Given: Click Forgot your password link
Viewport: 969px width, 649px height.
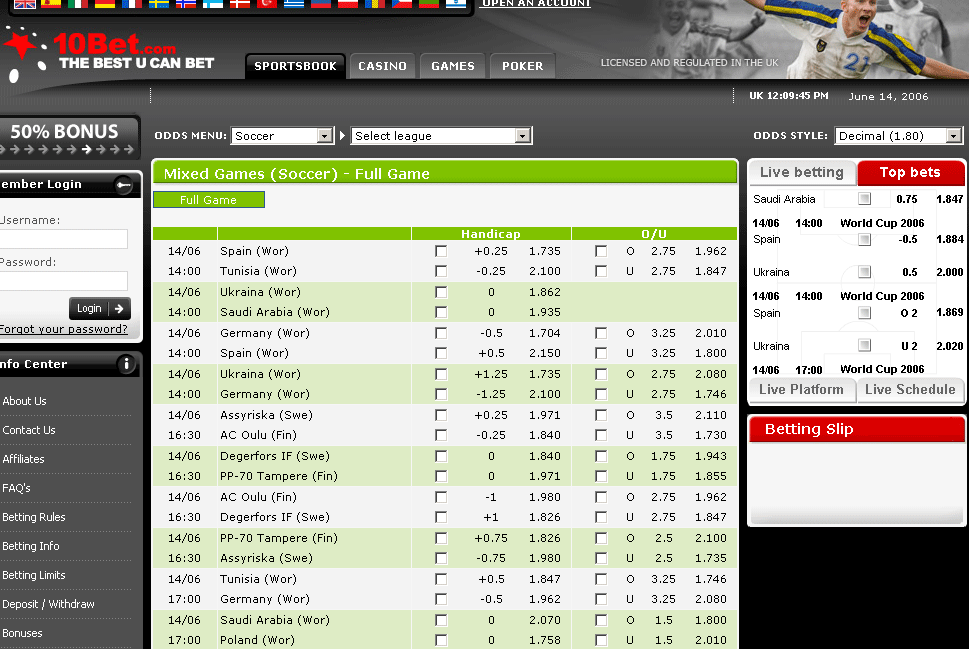Looking at the screenshot, I should tap(64, 329).
